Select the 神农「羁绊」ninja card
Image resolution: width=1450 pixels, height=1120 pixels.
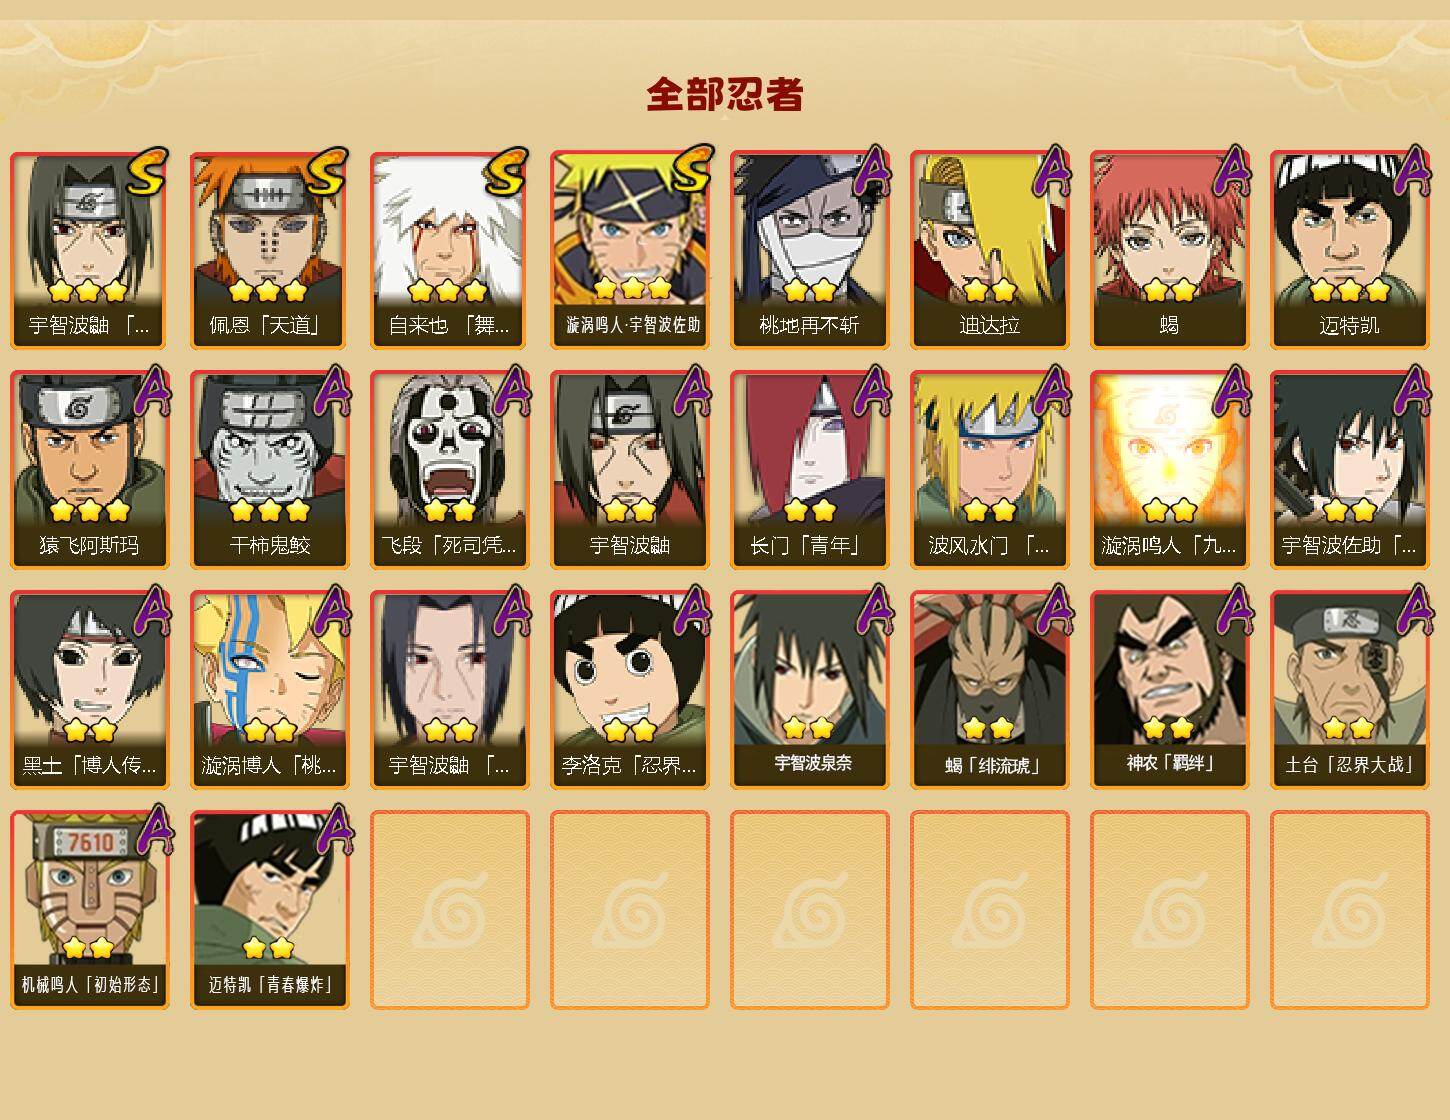coord(1170,690)
